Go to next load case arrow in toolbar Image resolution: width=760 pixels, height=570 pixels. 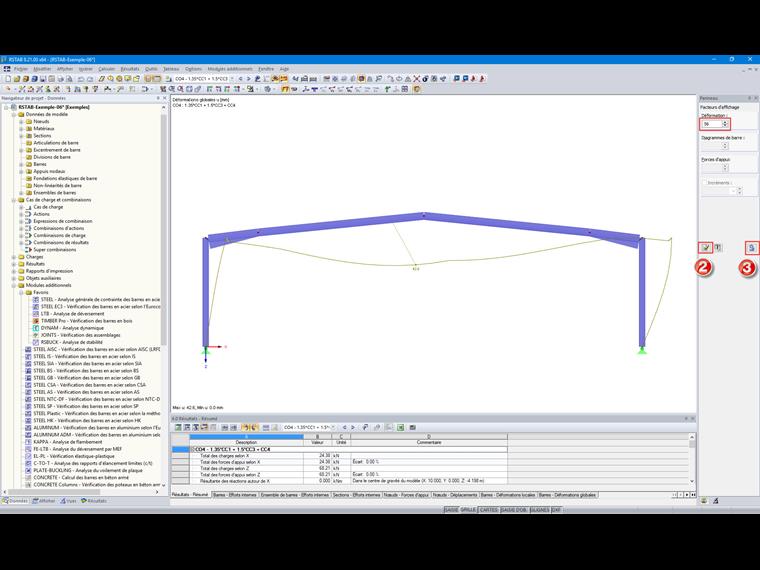249,79
